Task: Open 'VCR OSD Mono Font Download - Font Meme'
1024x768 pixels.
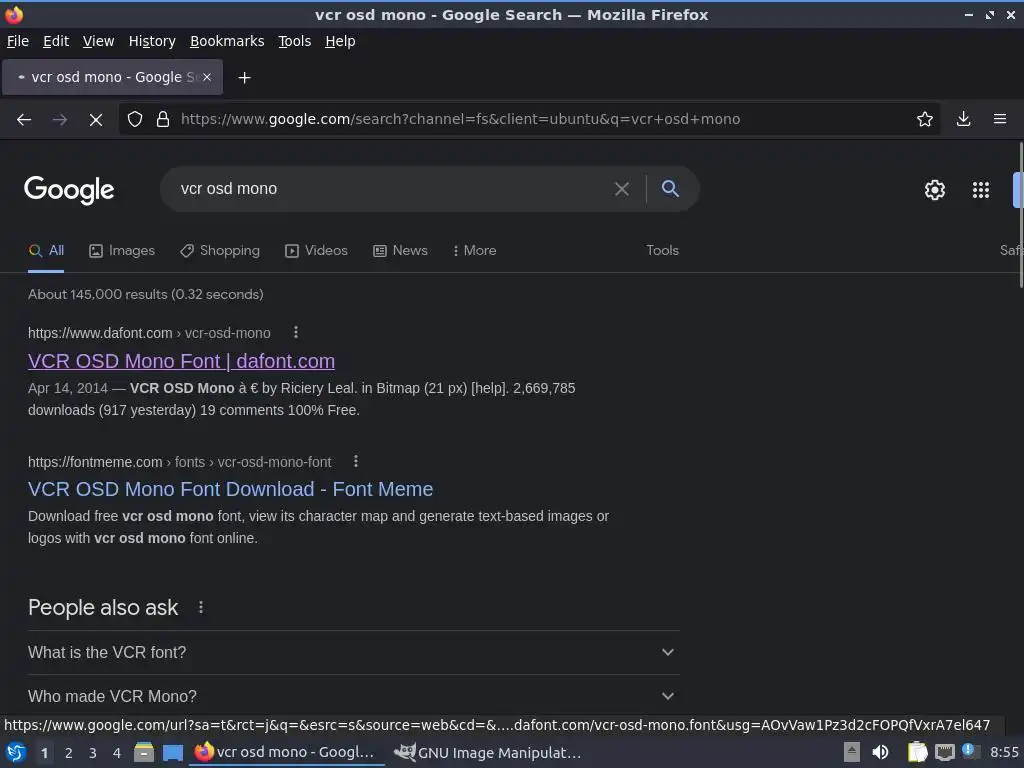Action: [x=231, y=489]
